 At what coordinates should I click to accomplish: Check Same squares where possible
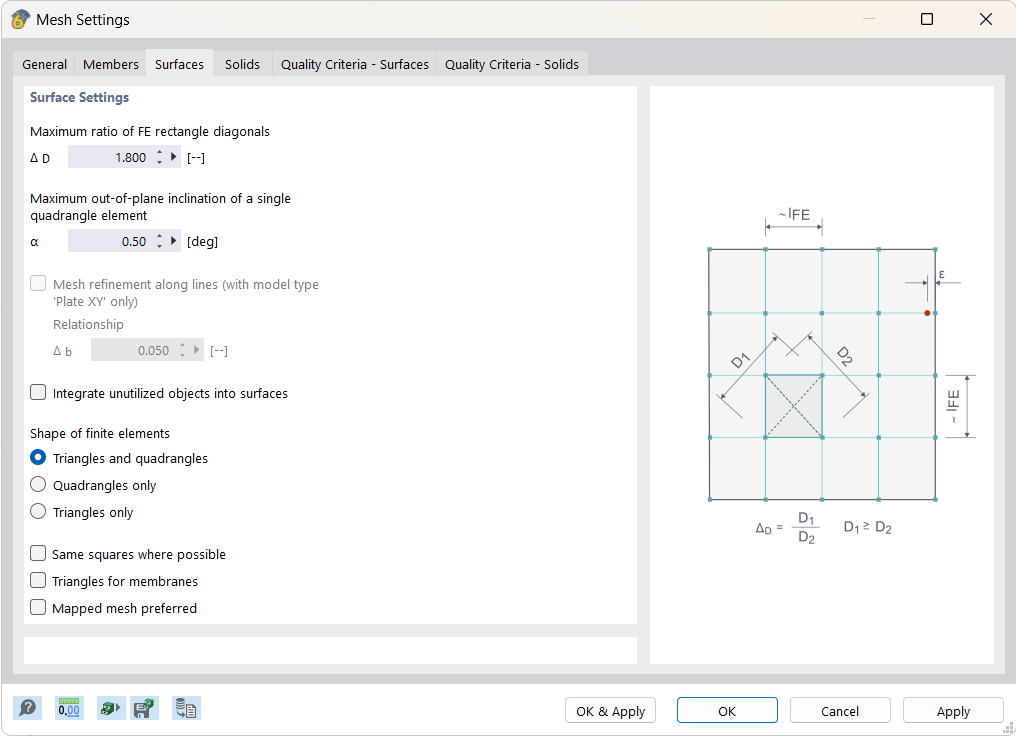pos(37,554)
